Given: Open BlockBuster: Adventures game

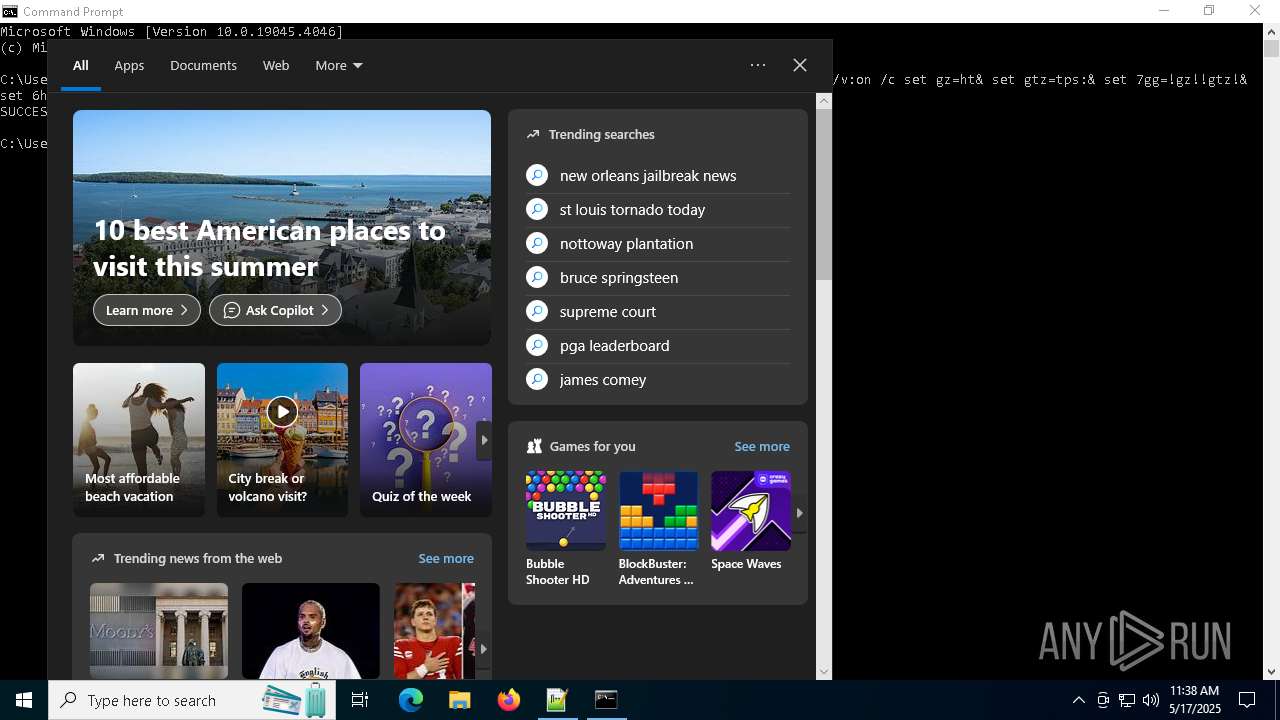Looking at the screenshot, I should (x=658, y=529).
